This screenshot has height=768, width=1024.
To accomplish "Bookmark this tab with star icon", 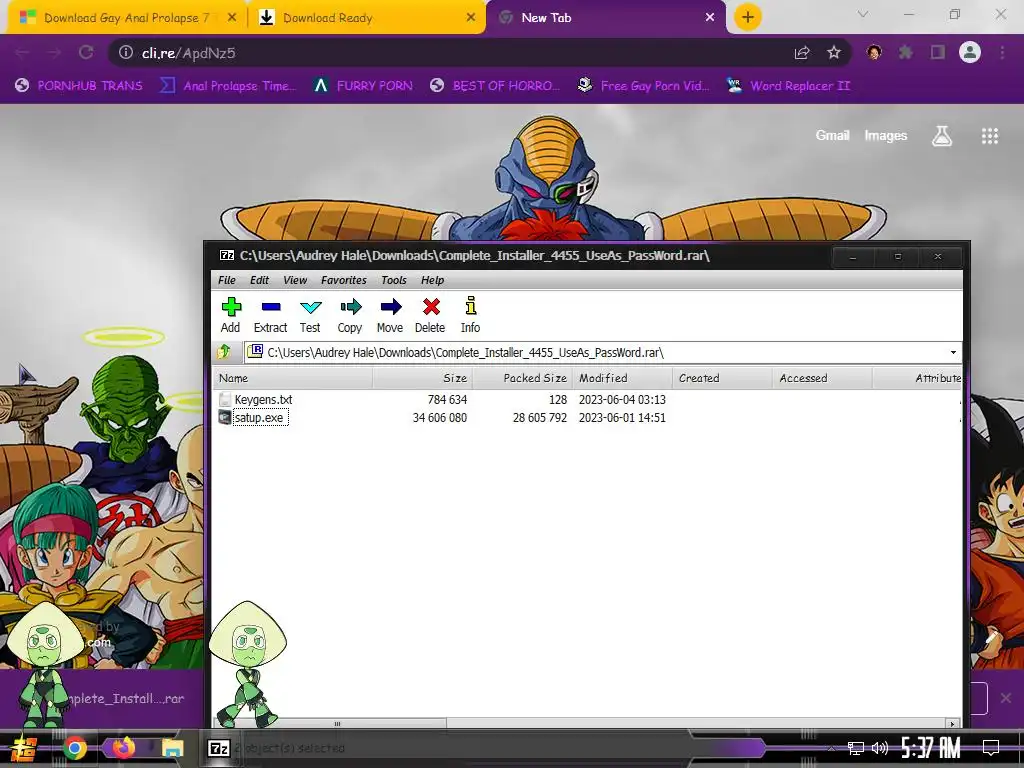I will click(834, 53).
